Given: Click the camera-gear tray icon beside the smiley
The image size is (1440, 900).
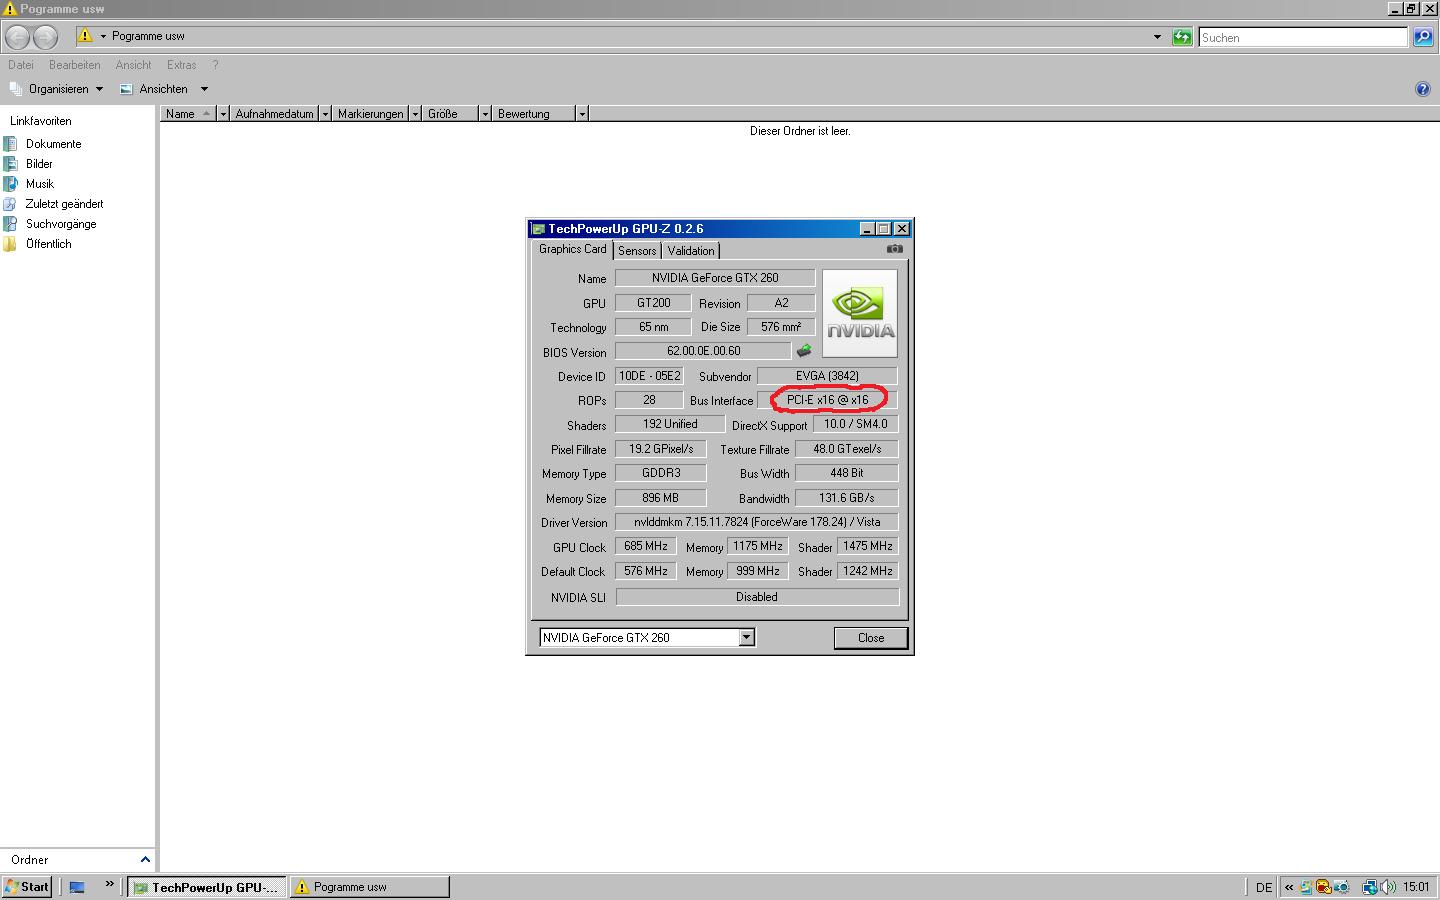Looking at the screenshot, I should pyautogui.click(x=1341, y=887).
